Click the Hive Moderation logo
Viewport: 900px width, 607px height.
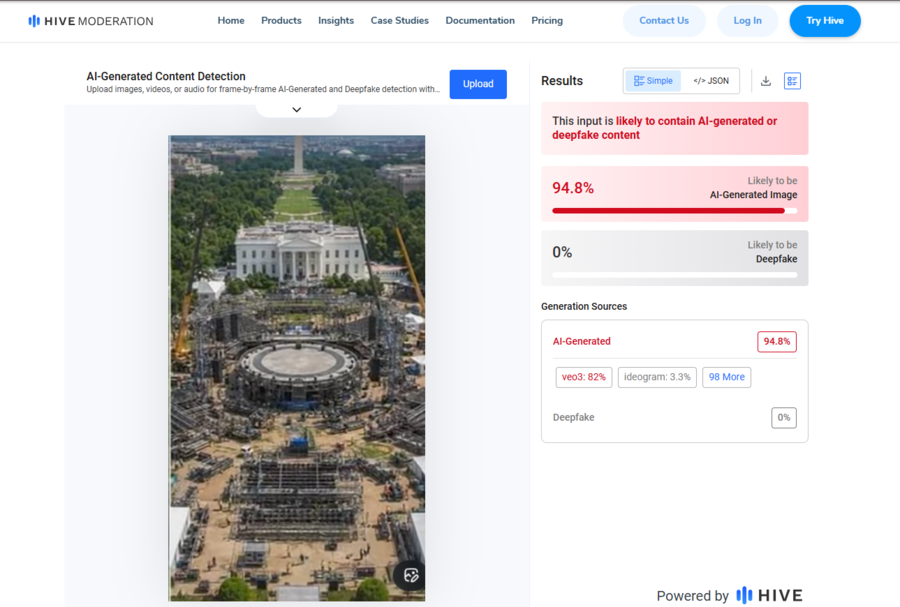[91, 21]
